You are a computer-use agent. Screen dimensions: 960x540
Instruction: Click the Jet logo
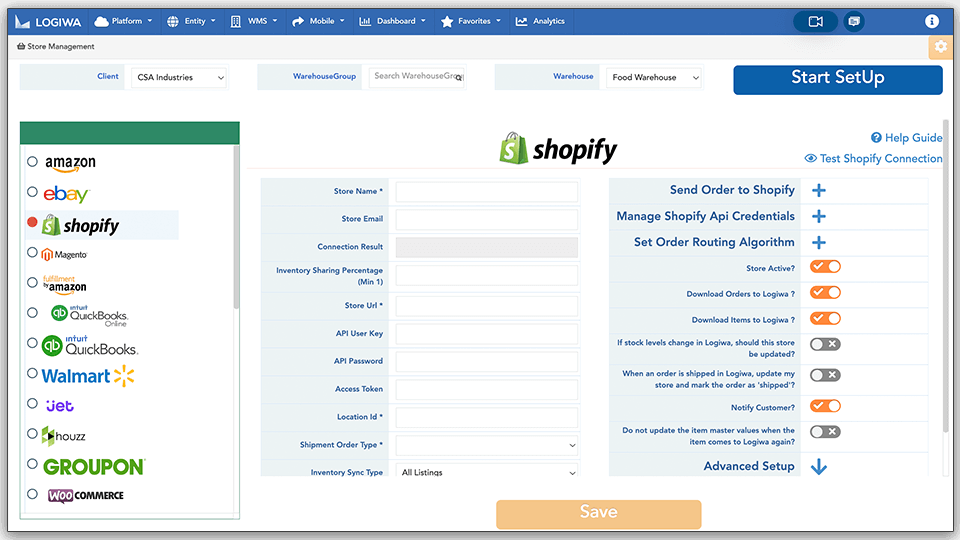tap(60, 406)
